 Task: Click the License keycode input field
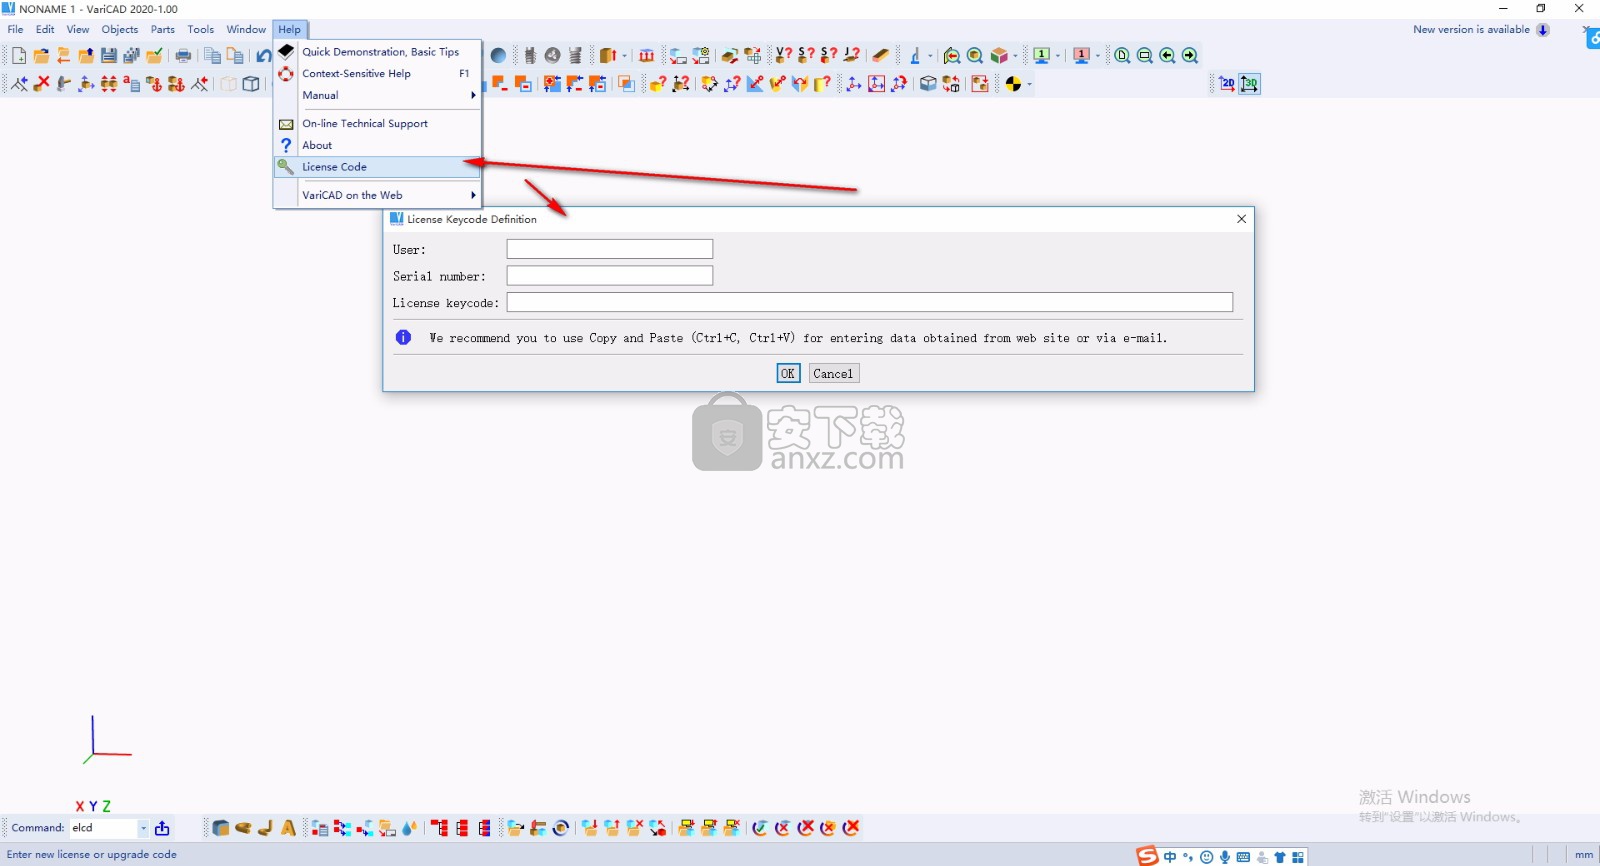pos(870,303)
